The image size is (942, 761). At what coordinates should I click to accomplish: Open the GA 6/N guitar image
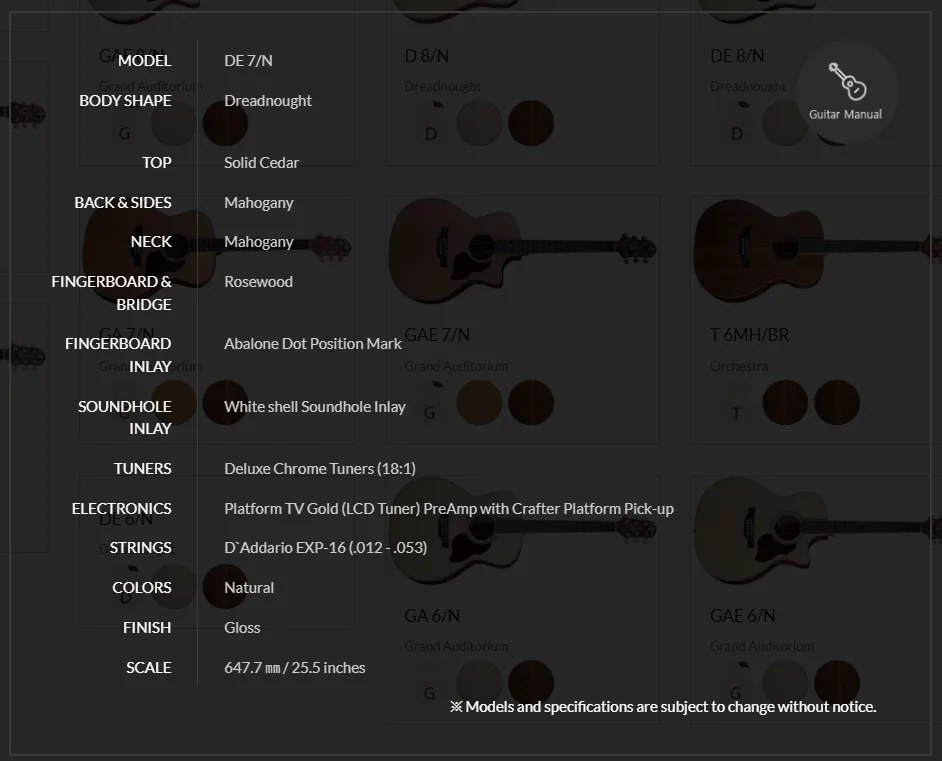click(522, 530)
